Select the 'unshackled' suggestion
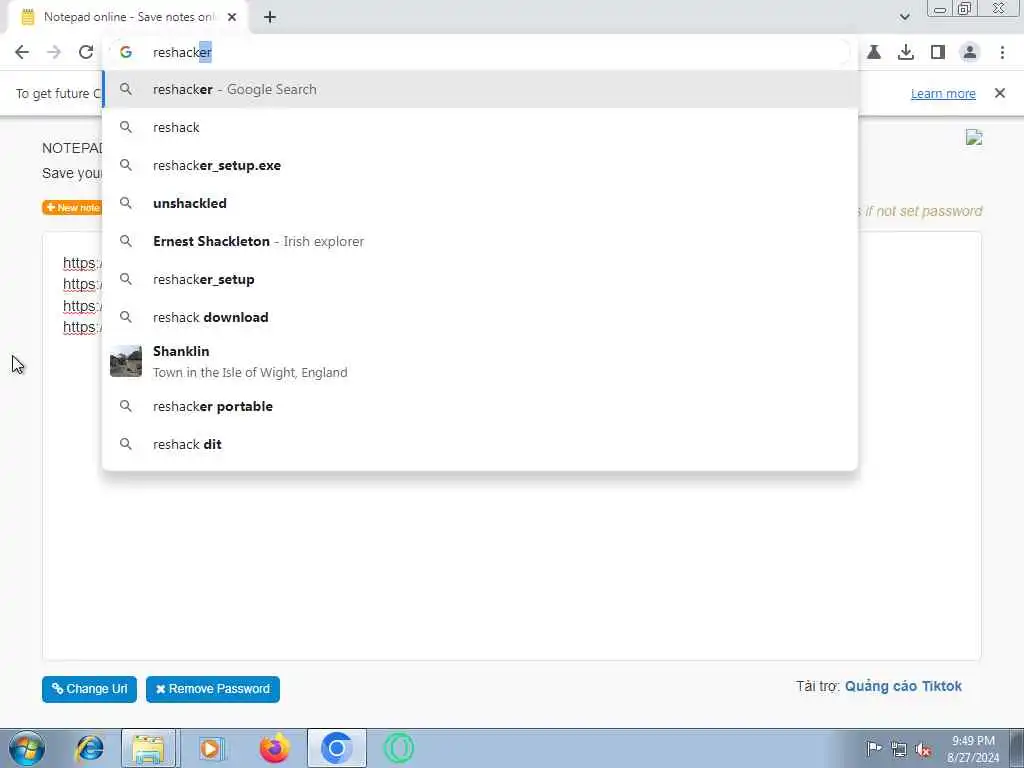 tap(480, 203)
